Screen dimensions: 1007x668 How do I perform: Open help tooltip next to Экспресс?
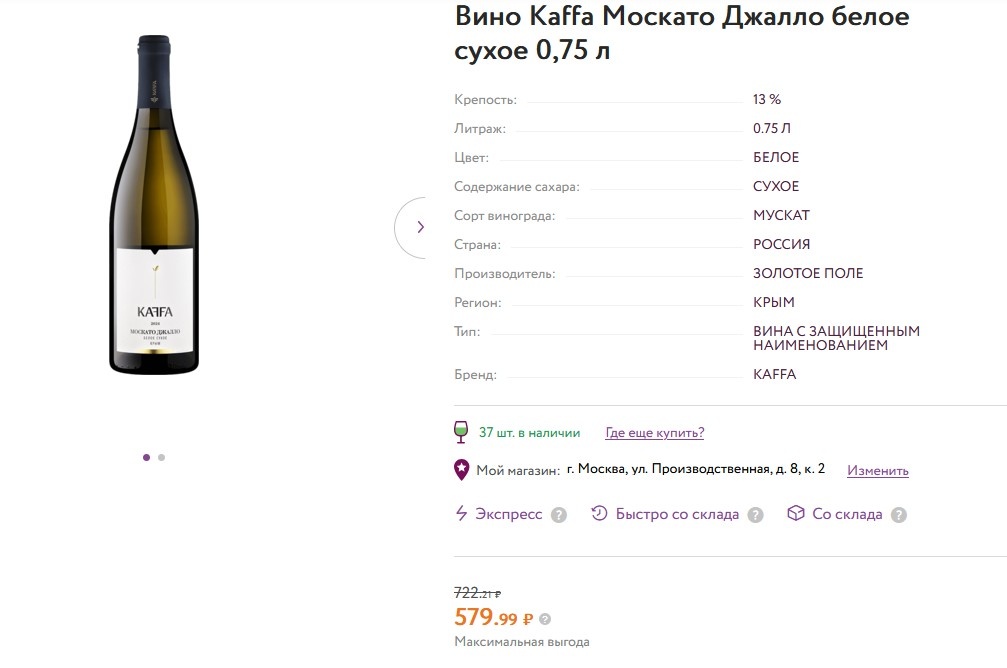559,515
